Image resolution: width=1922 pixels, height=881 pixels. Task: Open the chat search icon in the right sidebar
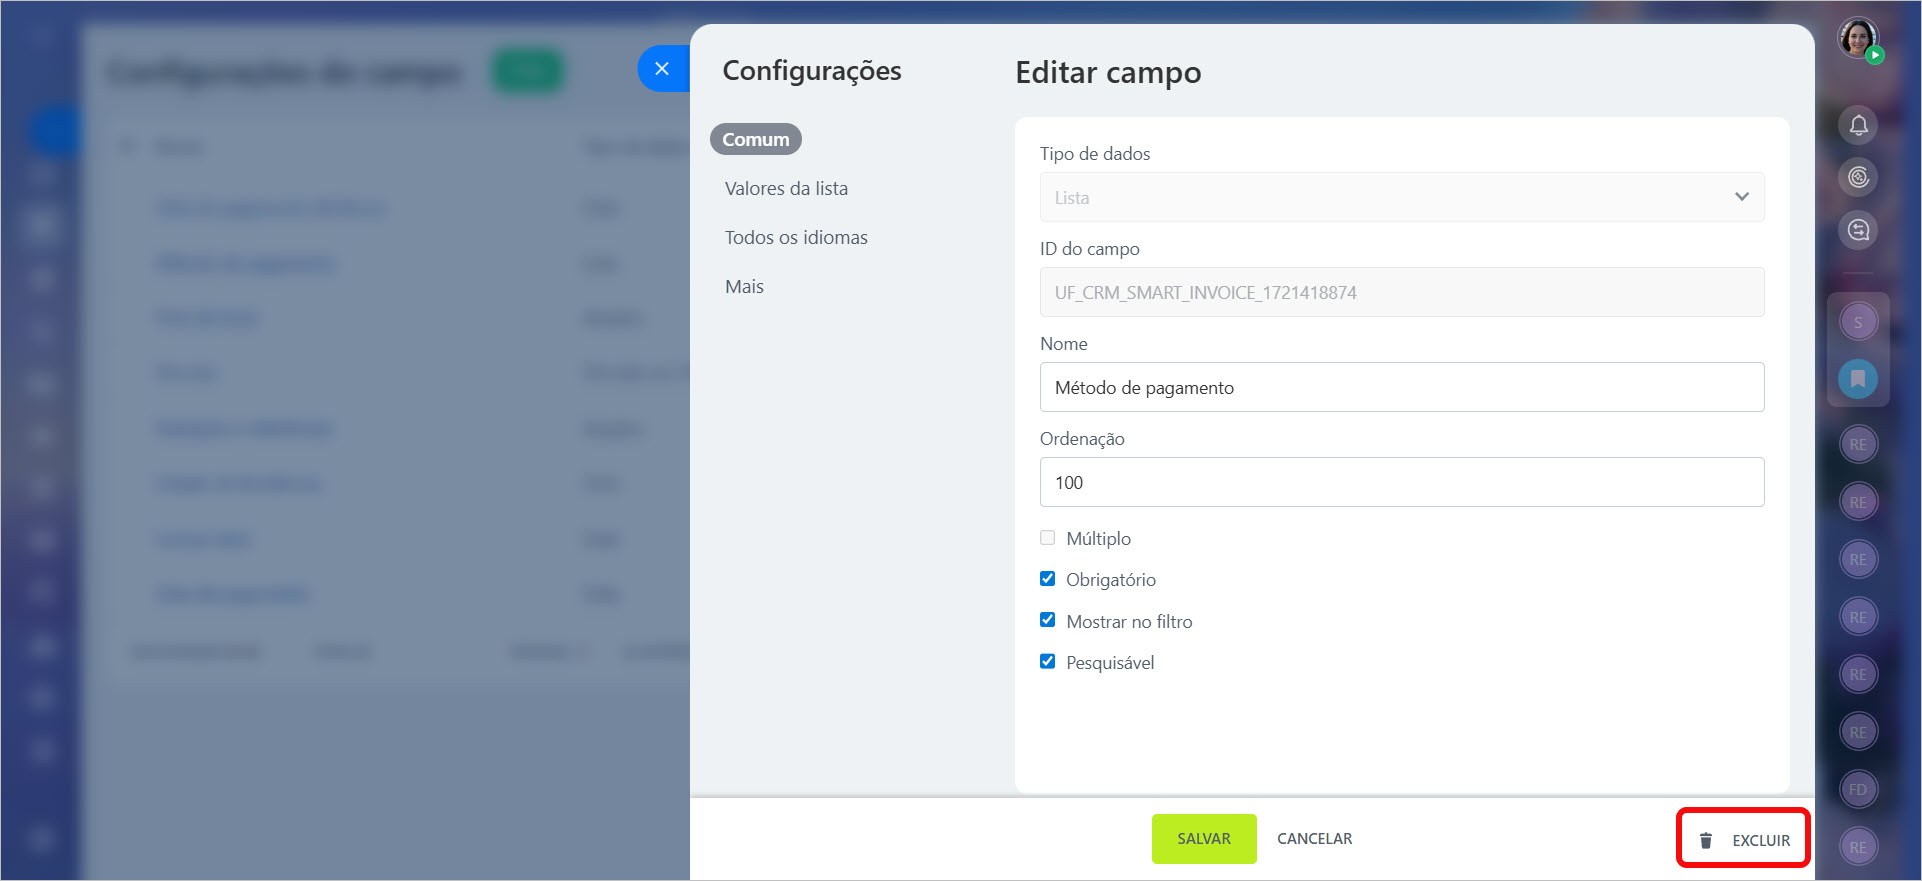(1858, 230)
